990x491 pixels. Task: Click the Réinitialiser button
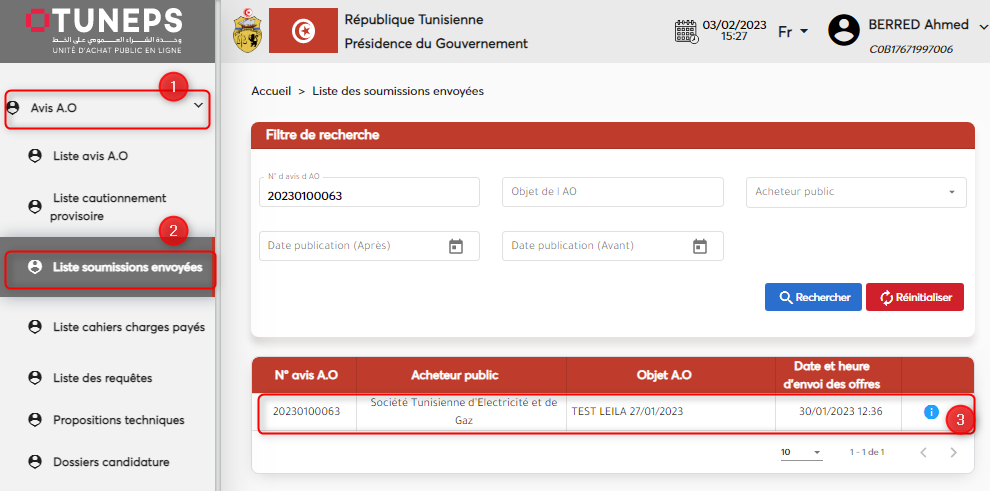pos(914,297)
